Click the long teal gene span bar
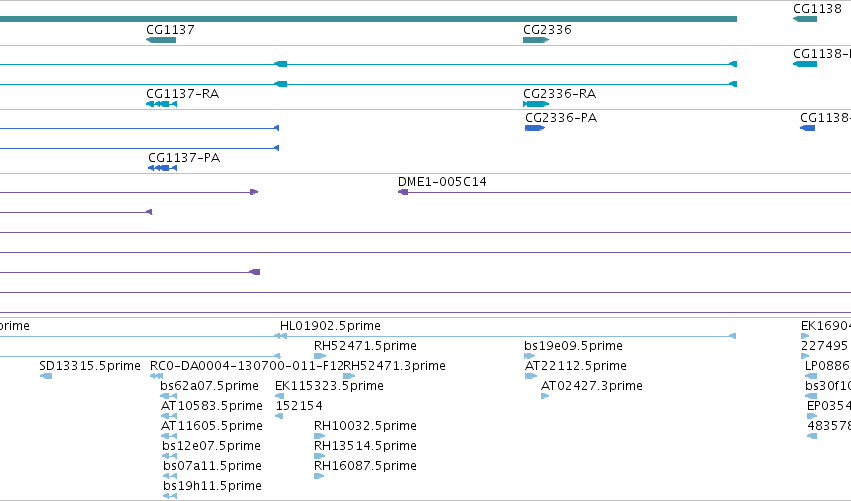This screenshot has height=501, width=851. tap(369, 19)
